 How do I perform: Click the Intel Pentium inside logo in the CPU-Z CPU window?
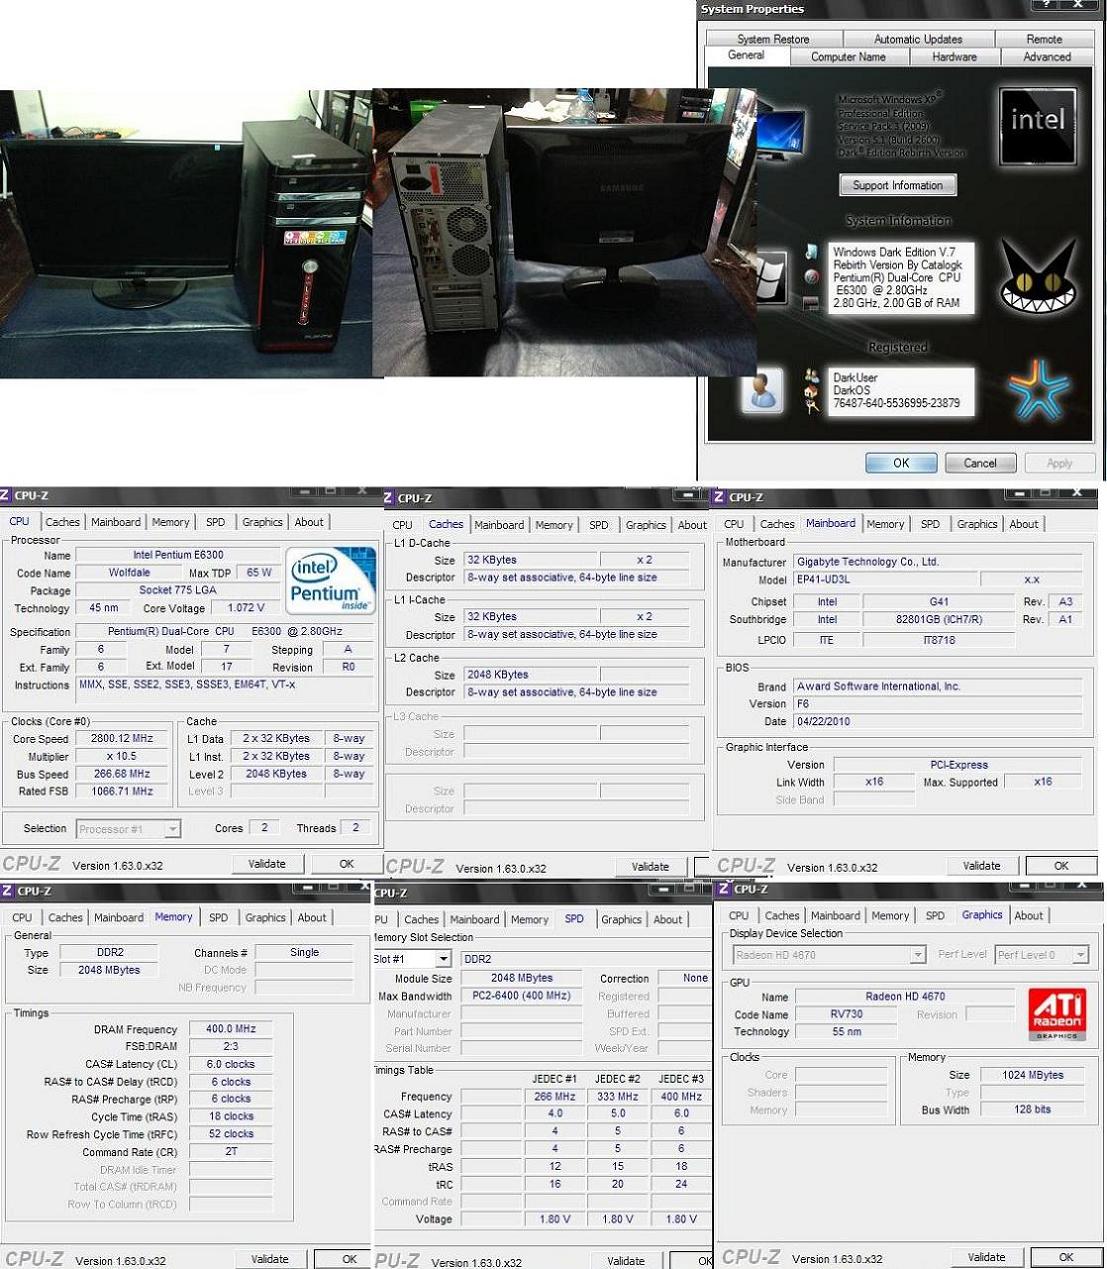coord(330,579)
